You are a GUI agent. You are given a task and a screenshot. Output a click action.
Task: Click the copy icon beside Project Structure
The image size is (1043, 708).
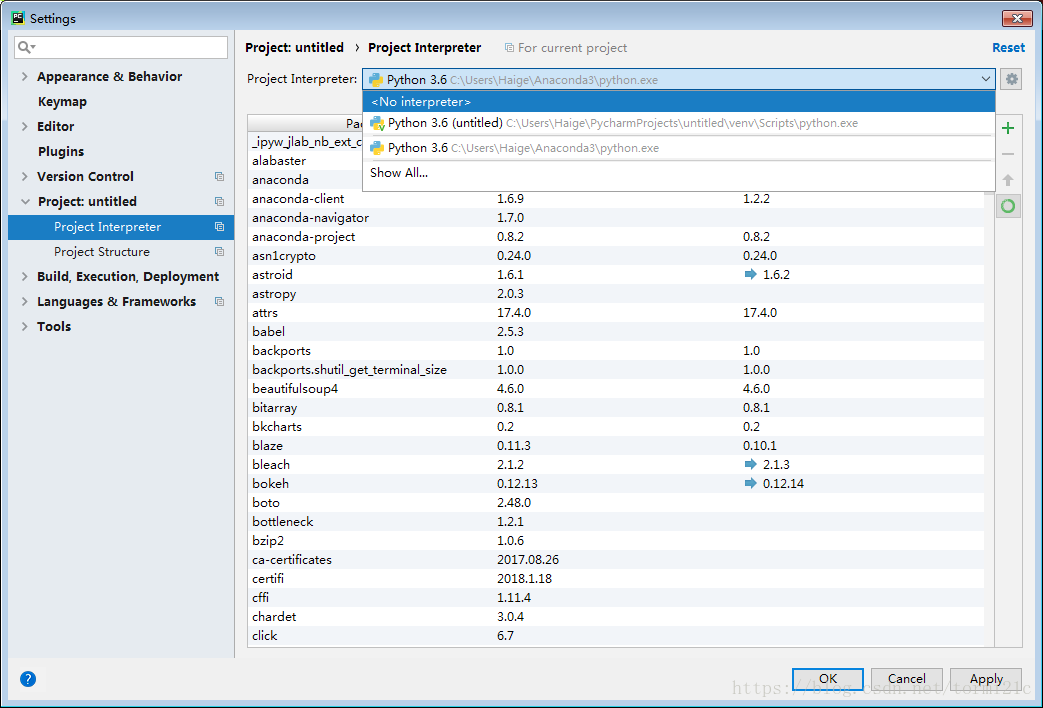[219, 252]
